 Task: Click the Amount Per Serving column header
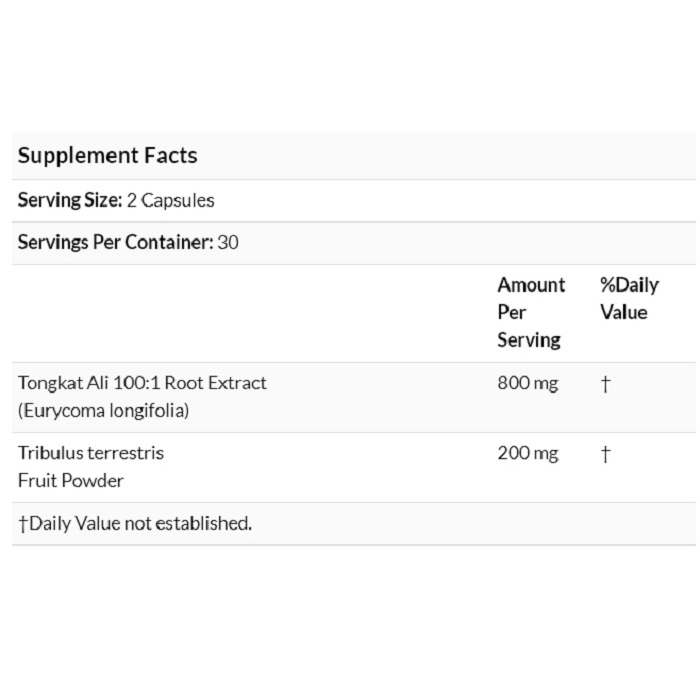tap(531, 312)
